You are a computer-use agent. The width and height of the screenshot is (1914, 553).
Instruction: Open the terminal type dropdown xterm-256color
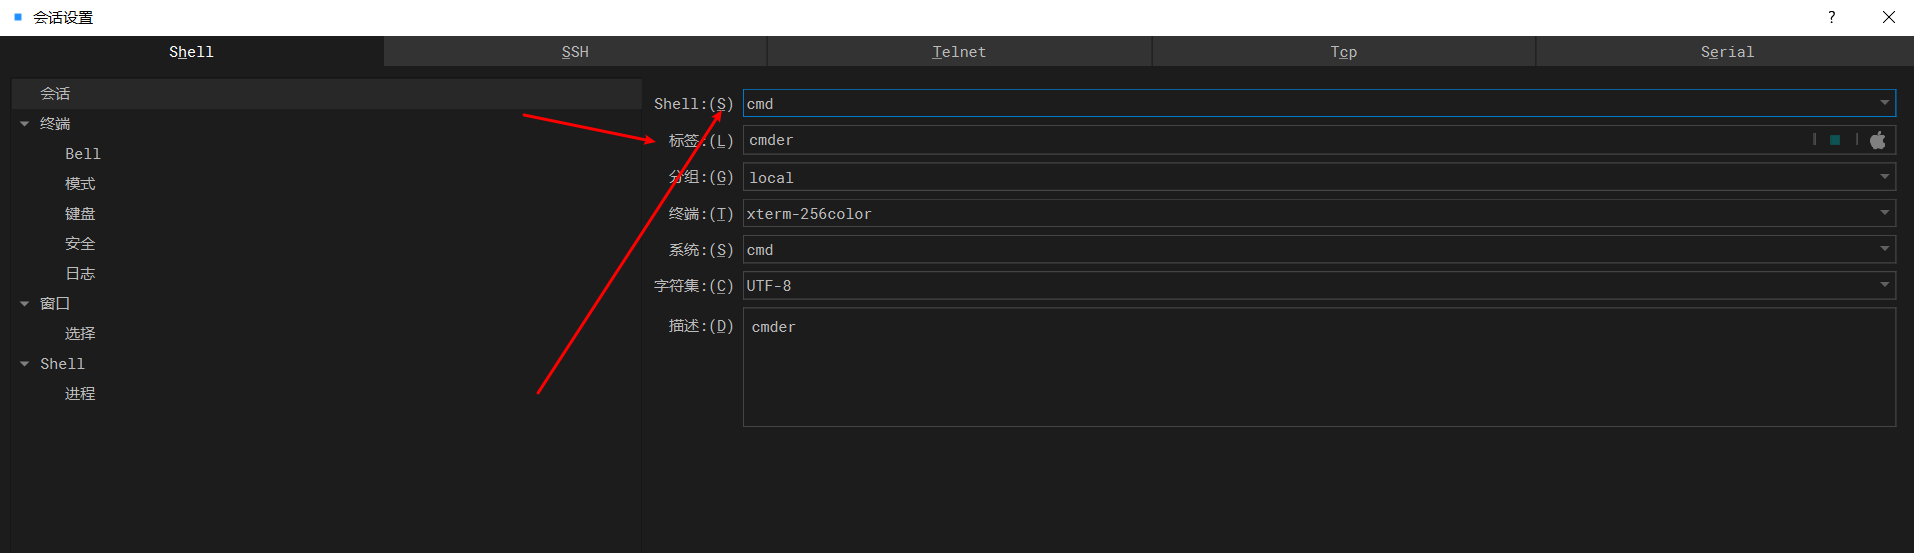coord(1884,213)
